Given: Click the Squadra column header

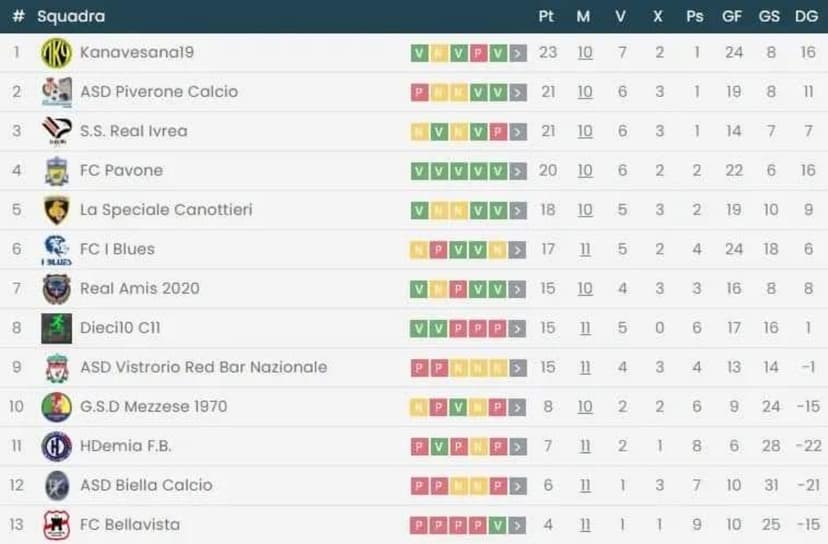Looking at the screenshot, I should (70, 16).
